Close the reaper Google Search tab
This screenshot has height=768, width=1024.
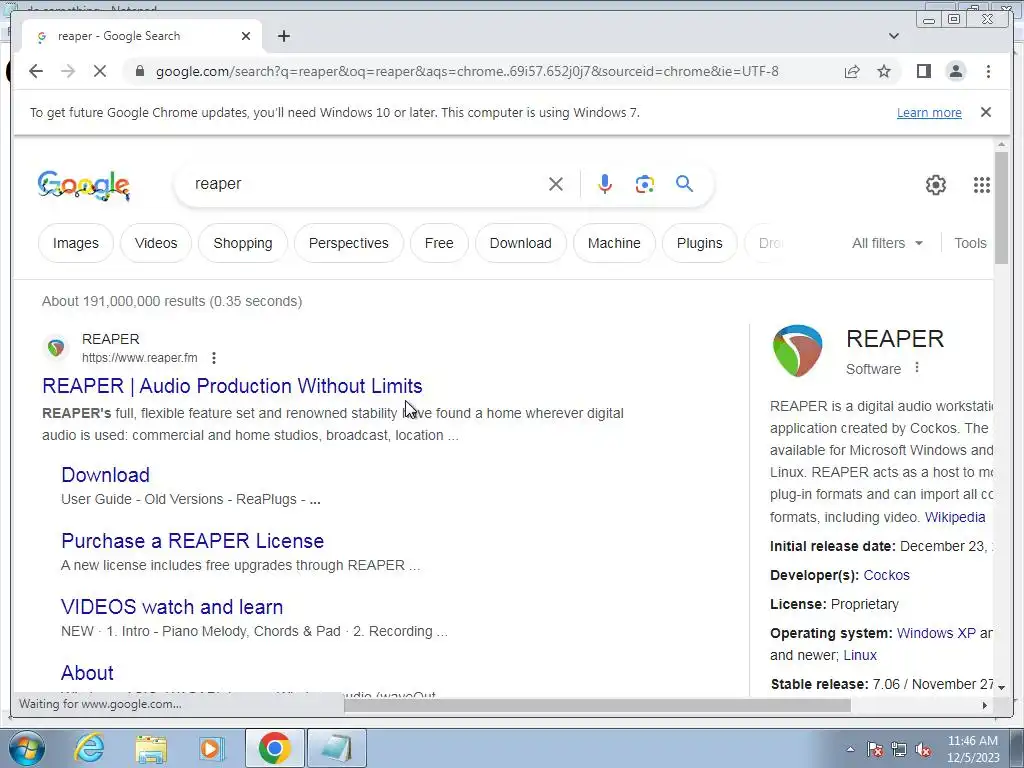[246, 36]
